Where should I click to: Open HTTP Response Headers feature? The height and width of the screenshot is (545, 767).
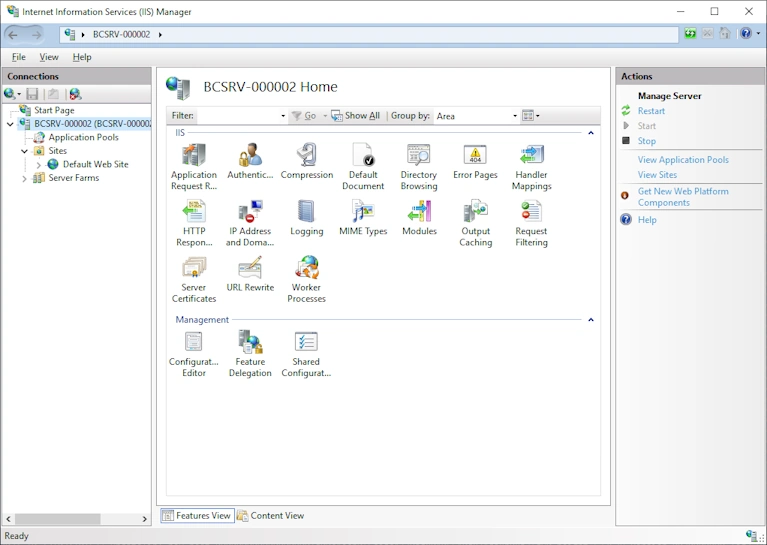coord(194,223)
